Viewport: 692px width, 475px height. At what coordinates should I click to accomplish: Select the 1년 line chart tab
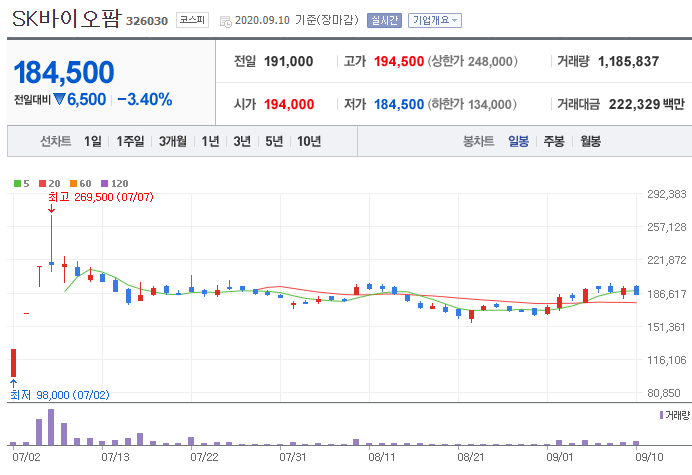[x=211, y=141]
